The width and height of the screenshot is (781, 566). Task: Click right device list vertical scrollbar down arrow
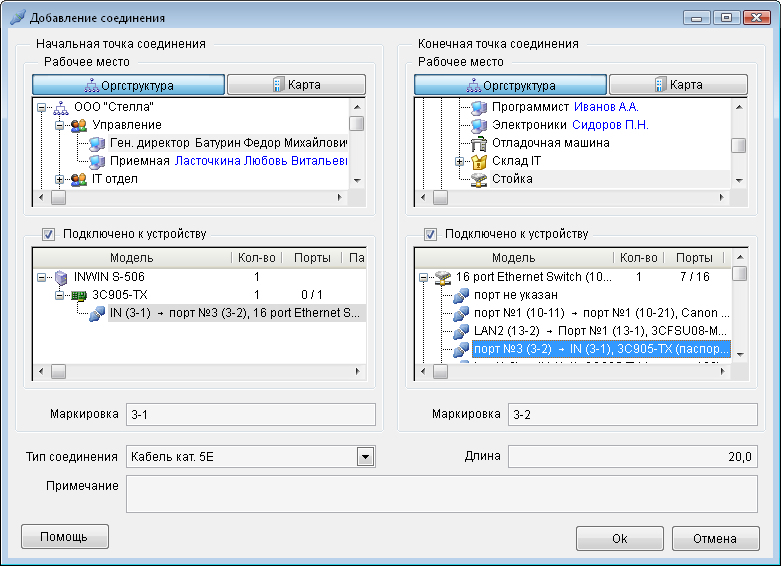(x=740, y=355)
